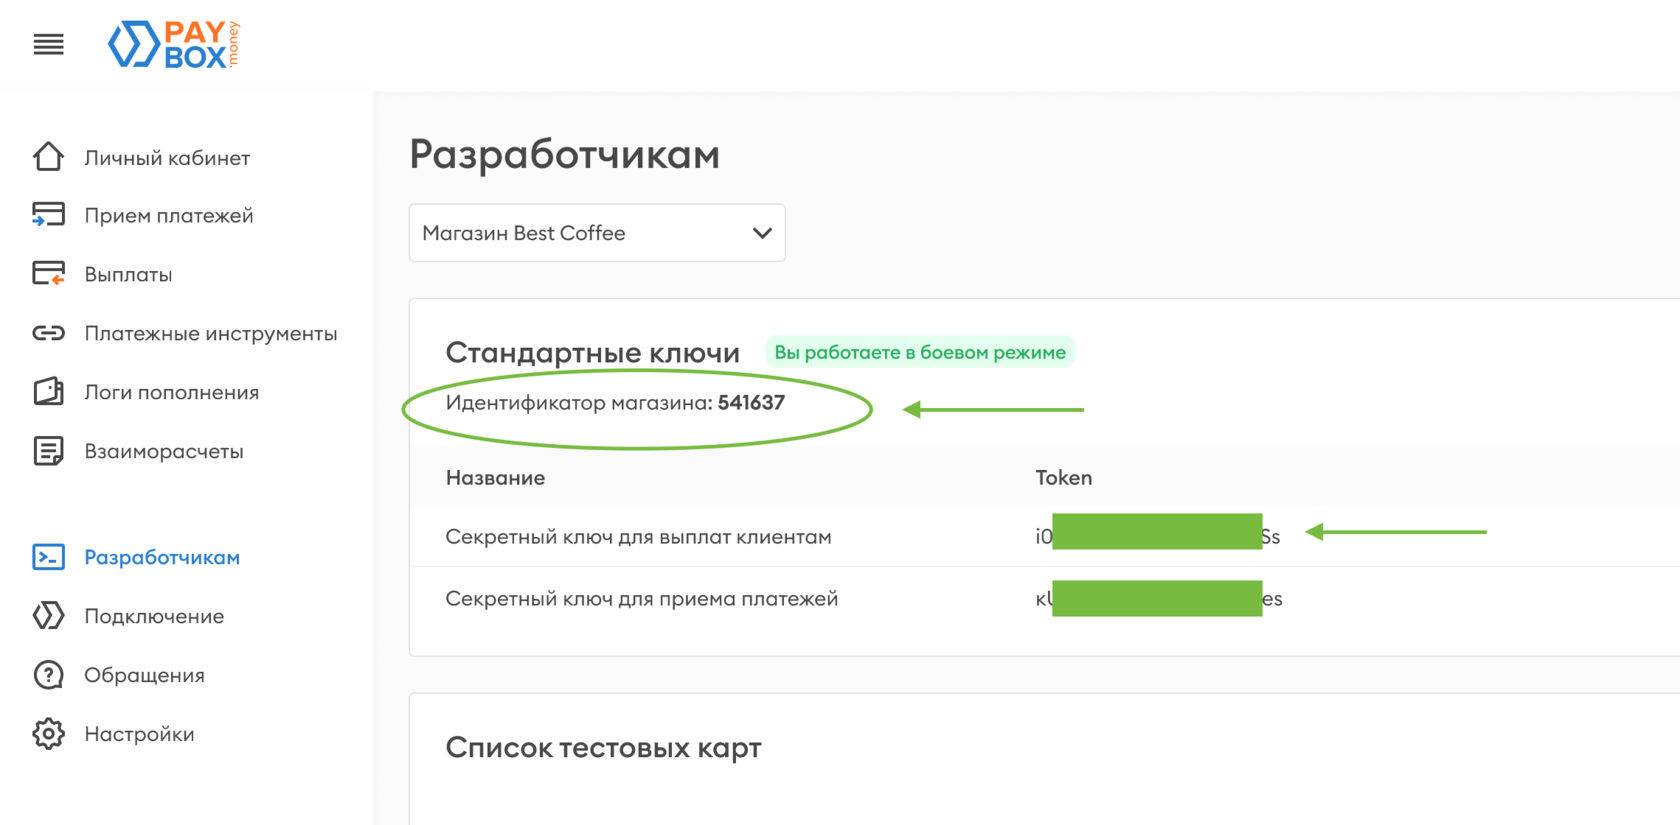Click the Выплаты payout icon
This screenshot has height=825, width=1680.
(48, 273)
